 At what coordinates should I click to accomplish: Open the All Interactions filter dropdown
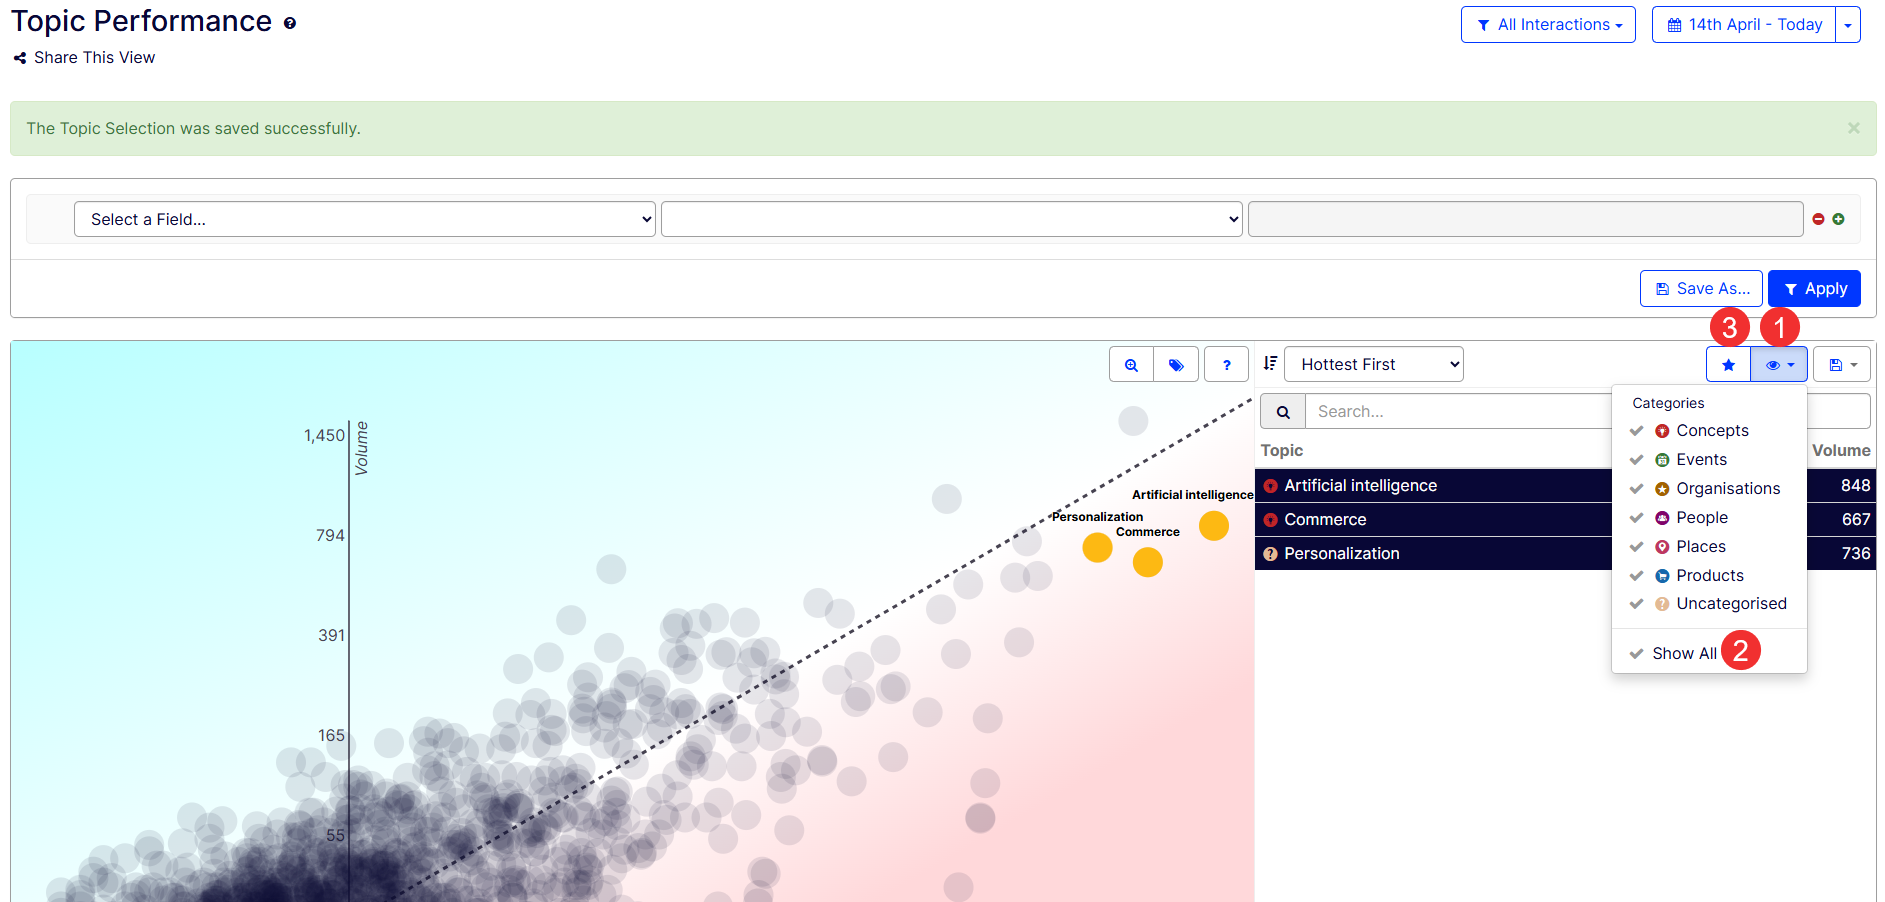1548,25
